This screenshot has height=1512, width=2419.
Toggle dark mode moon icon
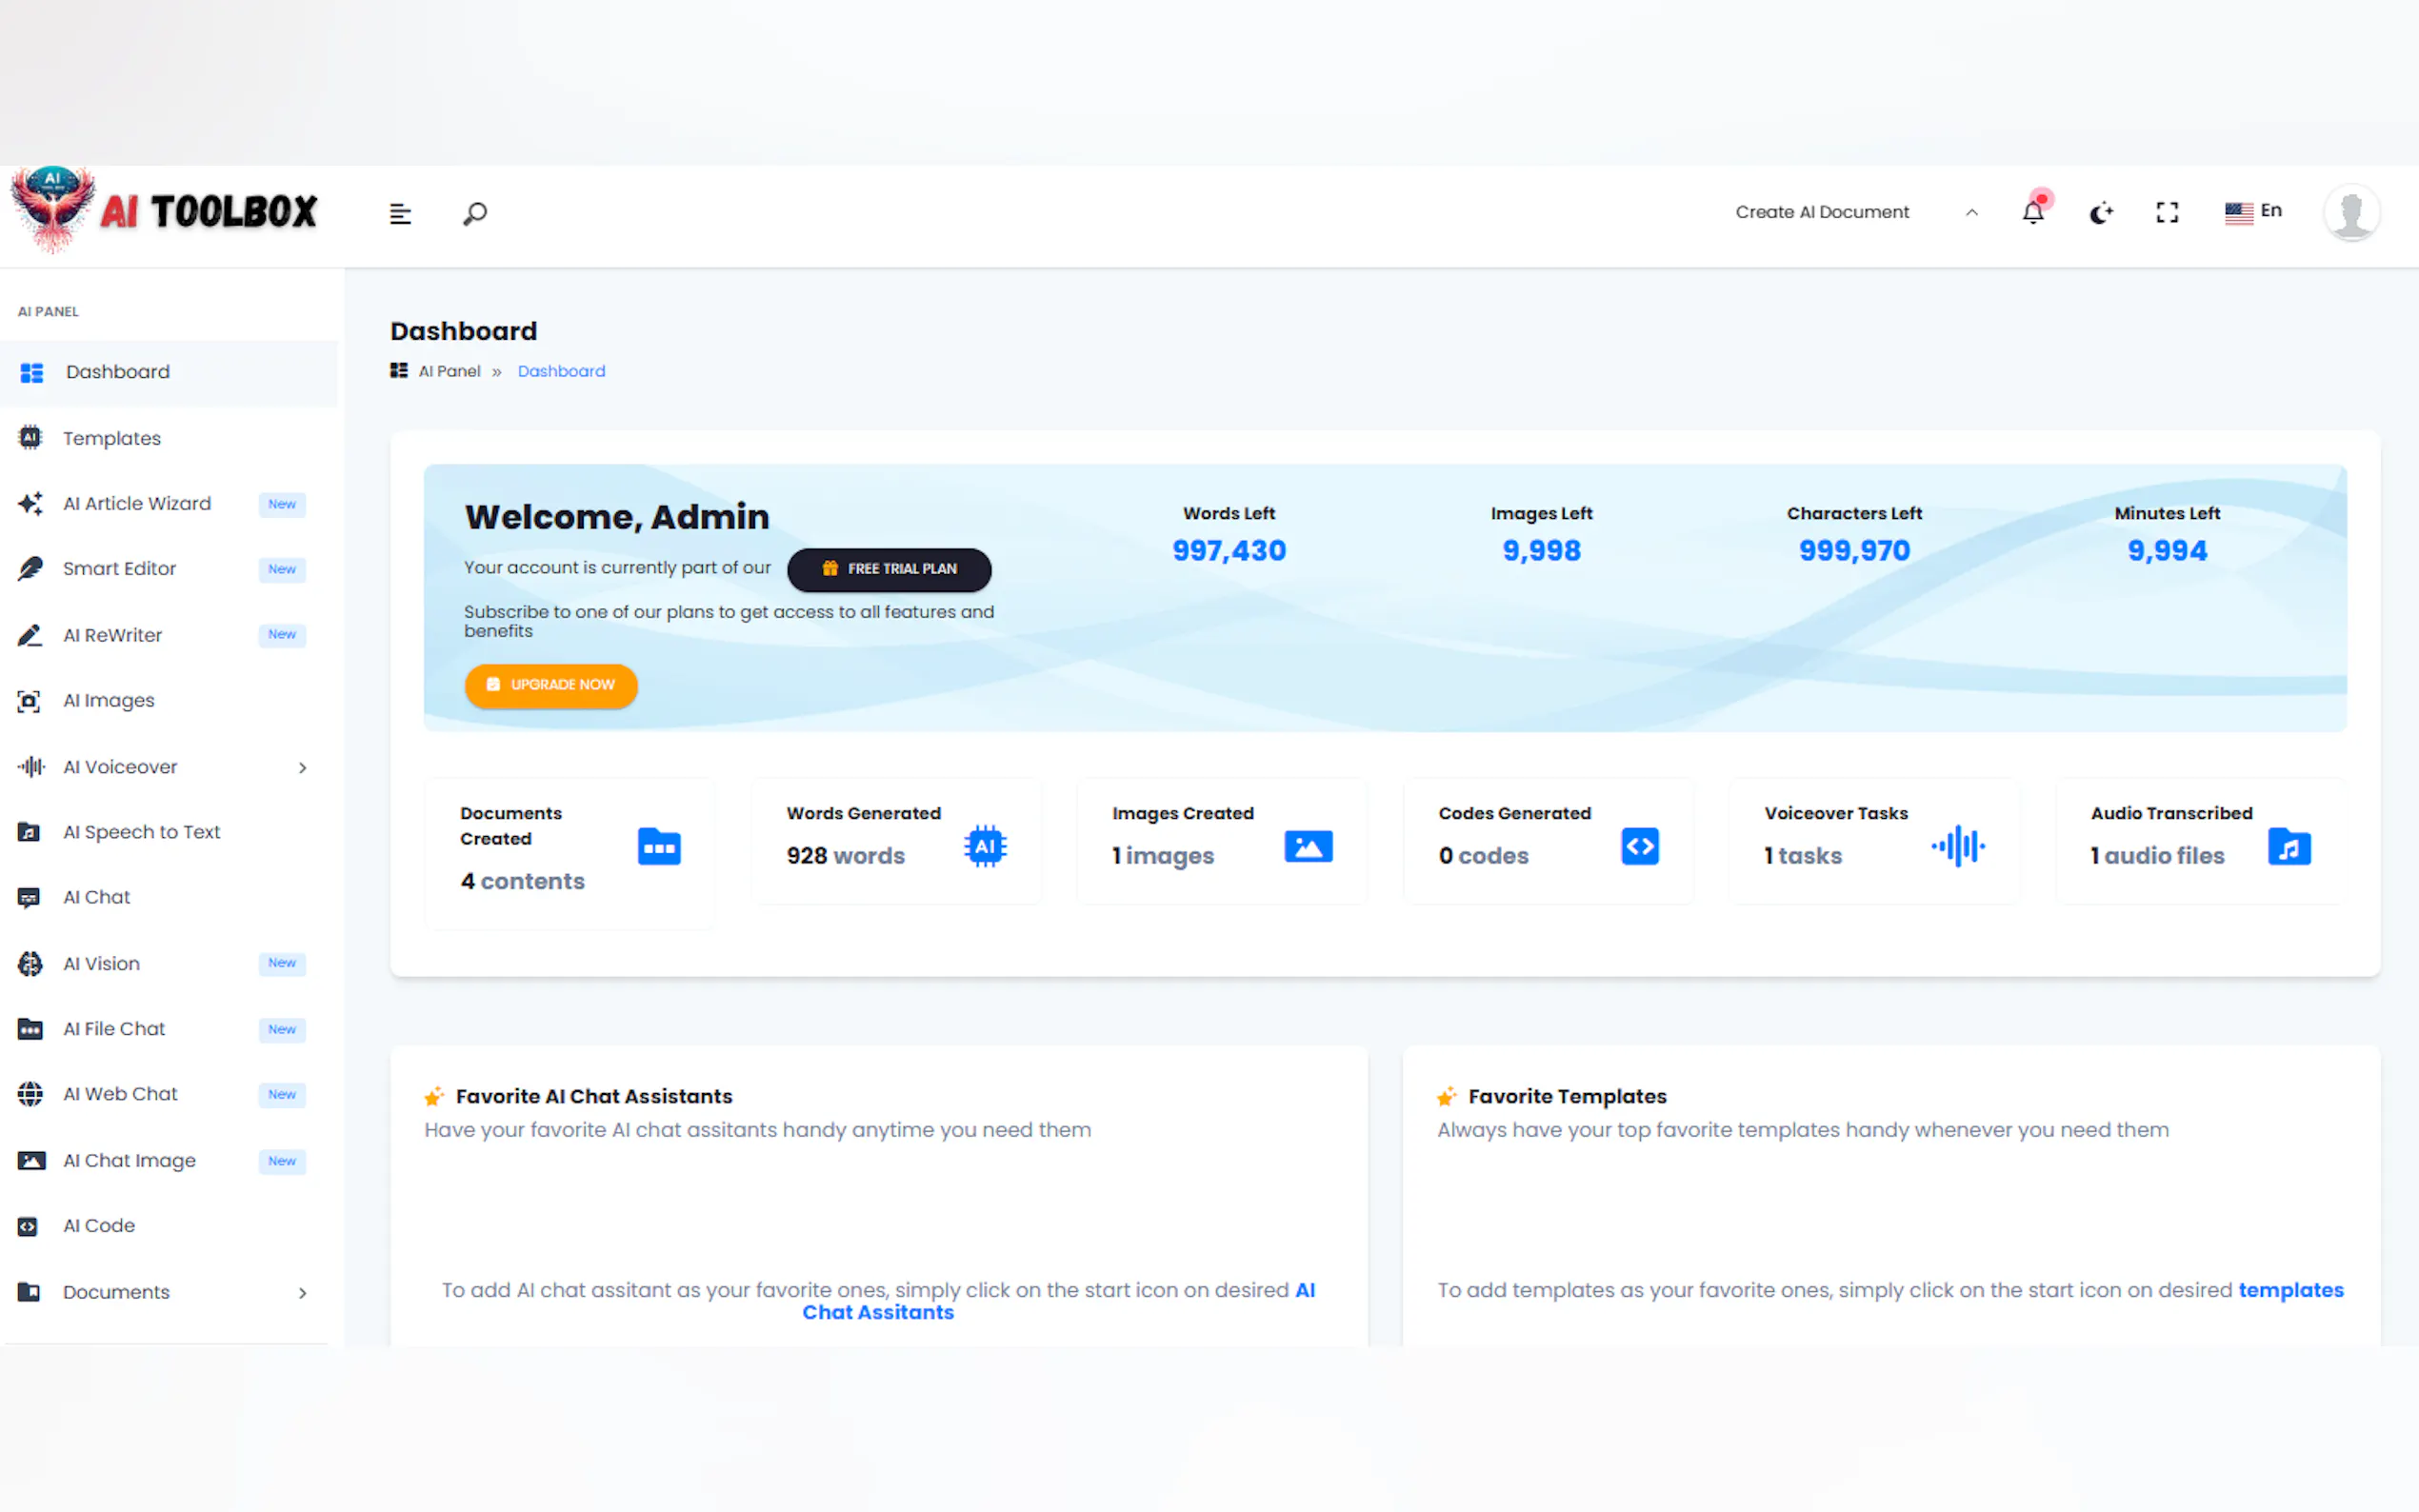click(2100, 212)
